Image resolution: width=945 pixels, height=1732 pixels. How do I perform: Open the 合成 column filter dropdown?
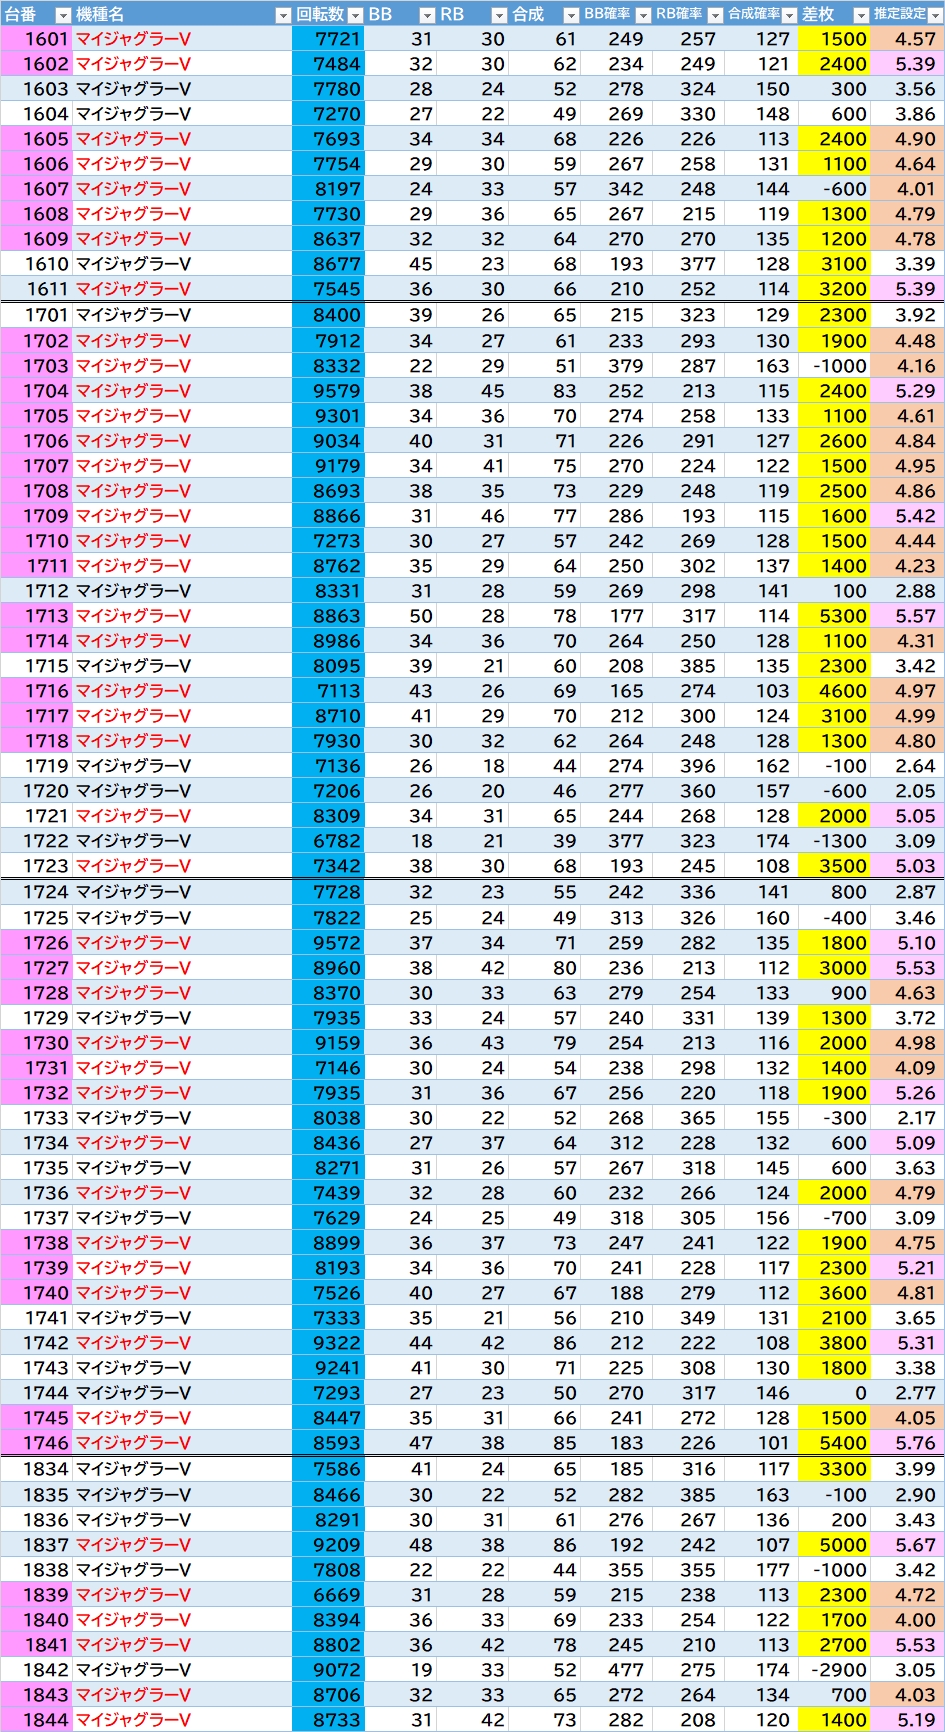pos(571,15)
